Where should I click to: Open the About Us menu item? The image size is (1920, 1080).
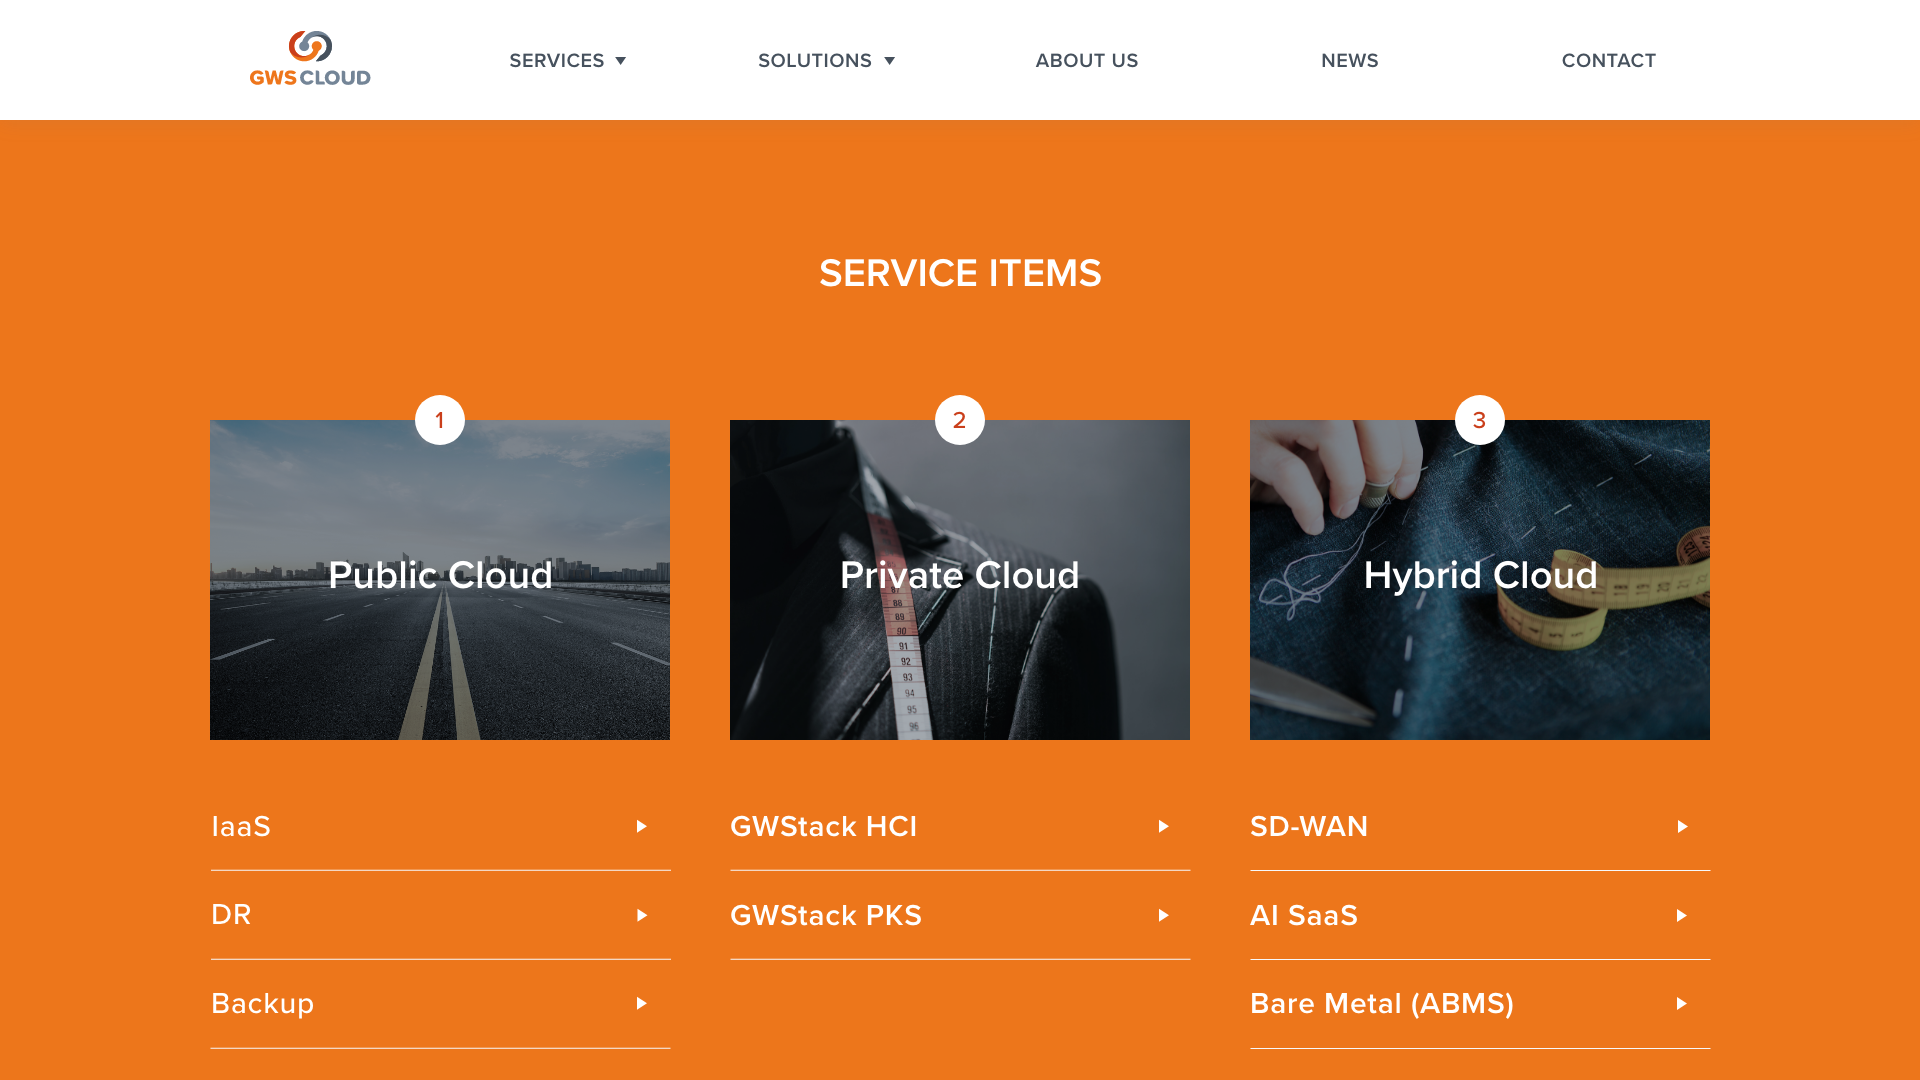1087,61
